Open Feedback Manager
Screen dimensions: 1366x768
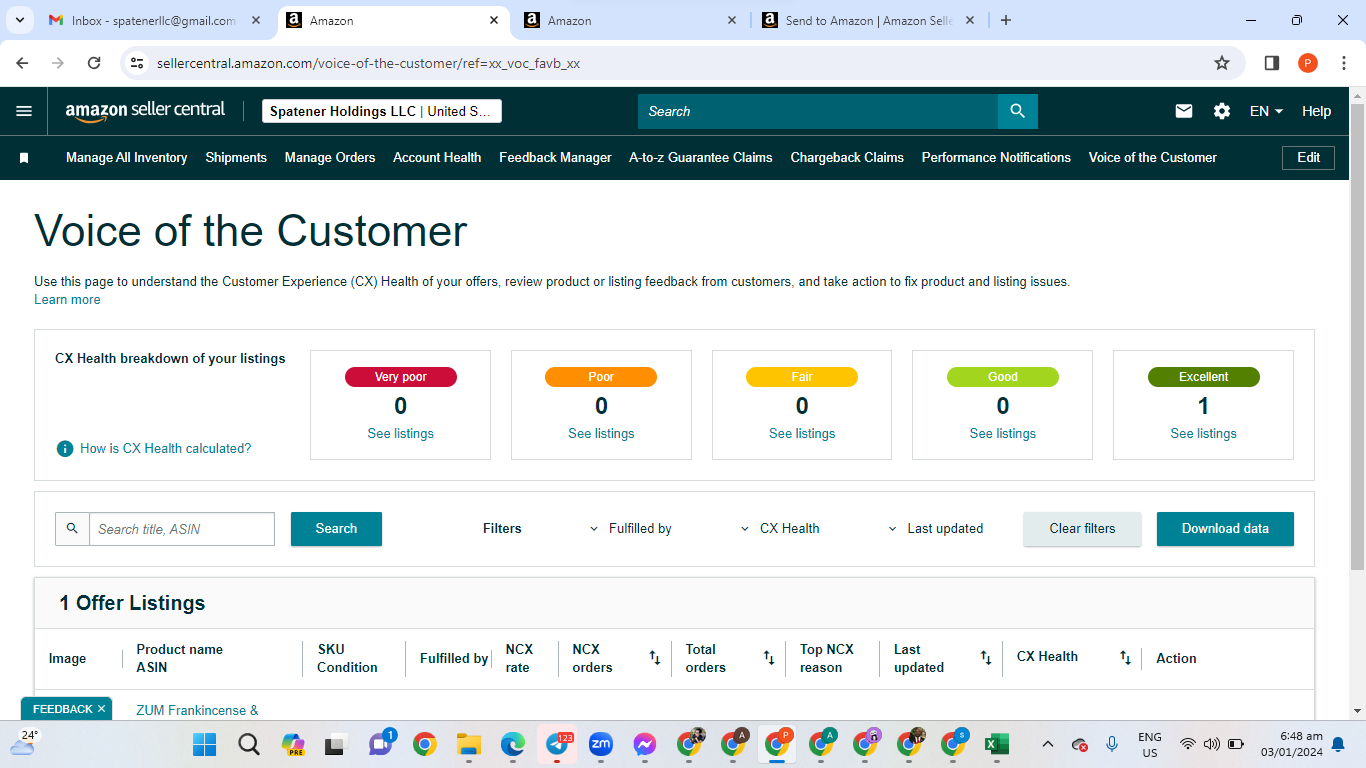click(x=555, y=158)
